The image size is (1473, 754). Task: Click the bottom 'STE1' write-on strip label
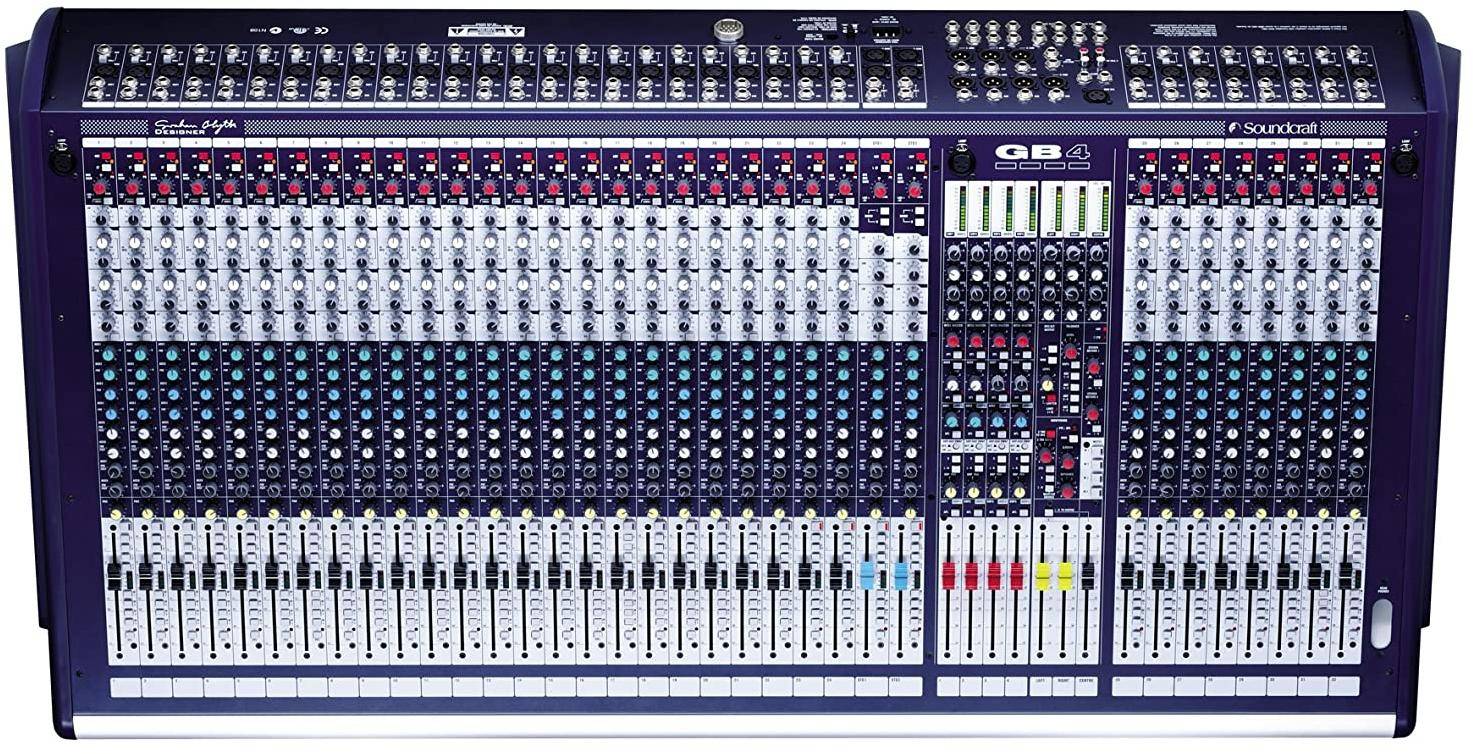click(872, 688)
